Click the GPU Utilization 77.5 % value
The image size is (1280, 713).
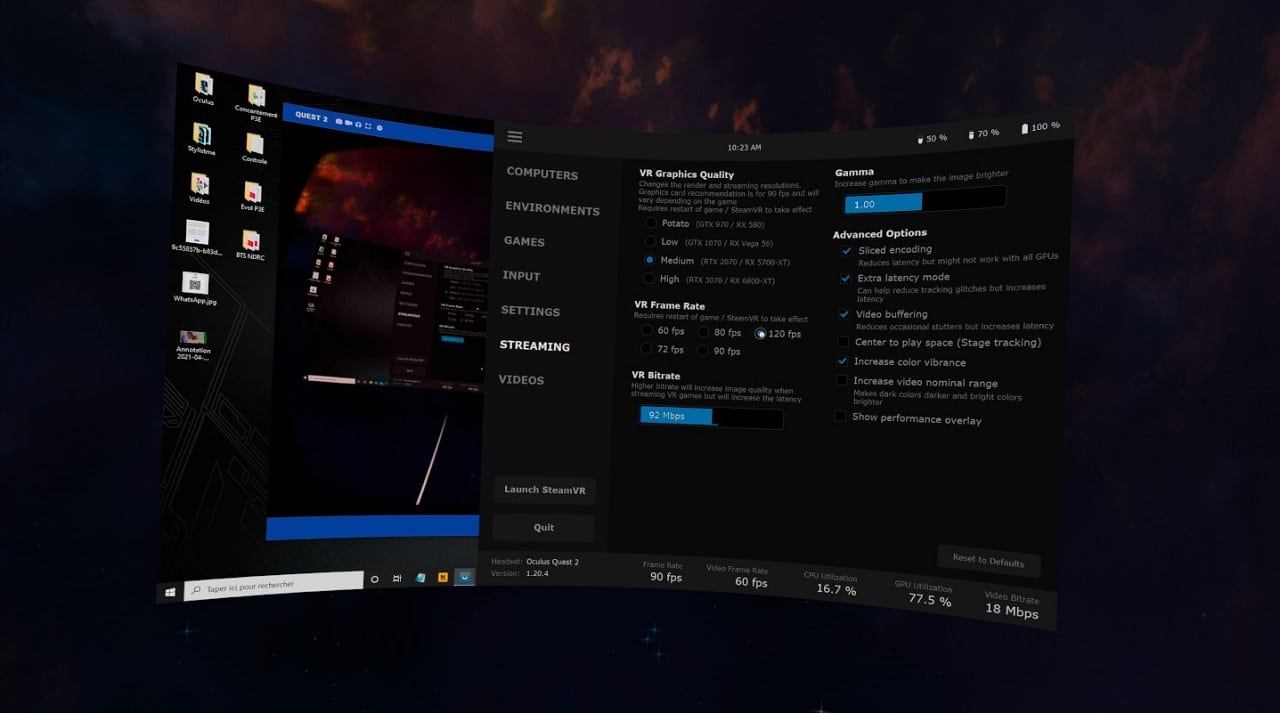coord(930,600)
